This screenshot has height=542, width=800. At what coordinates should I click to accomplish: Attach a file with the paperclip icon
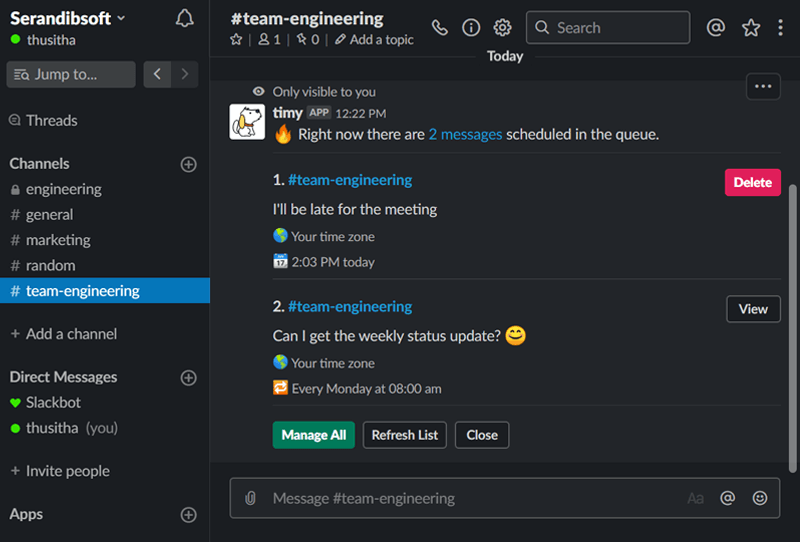click(x=251, y=498)
